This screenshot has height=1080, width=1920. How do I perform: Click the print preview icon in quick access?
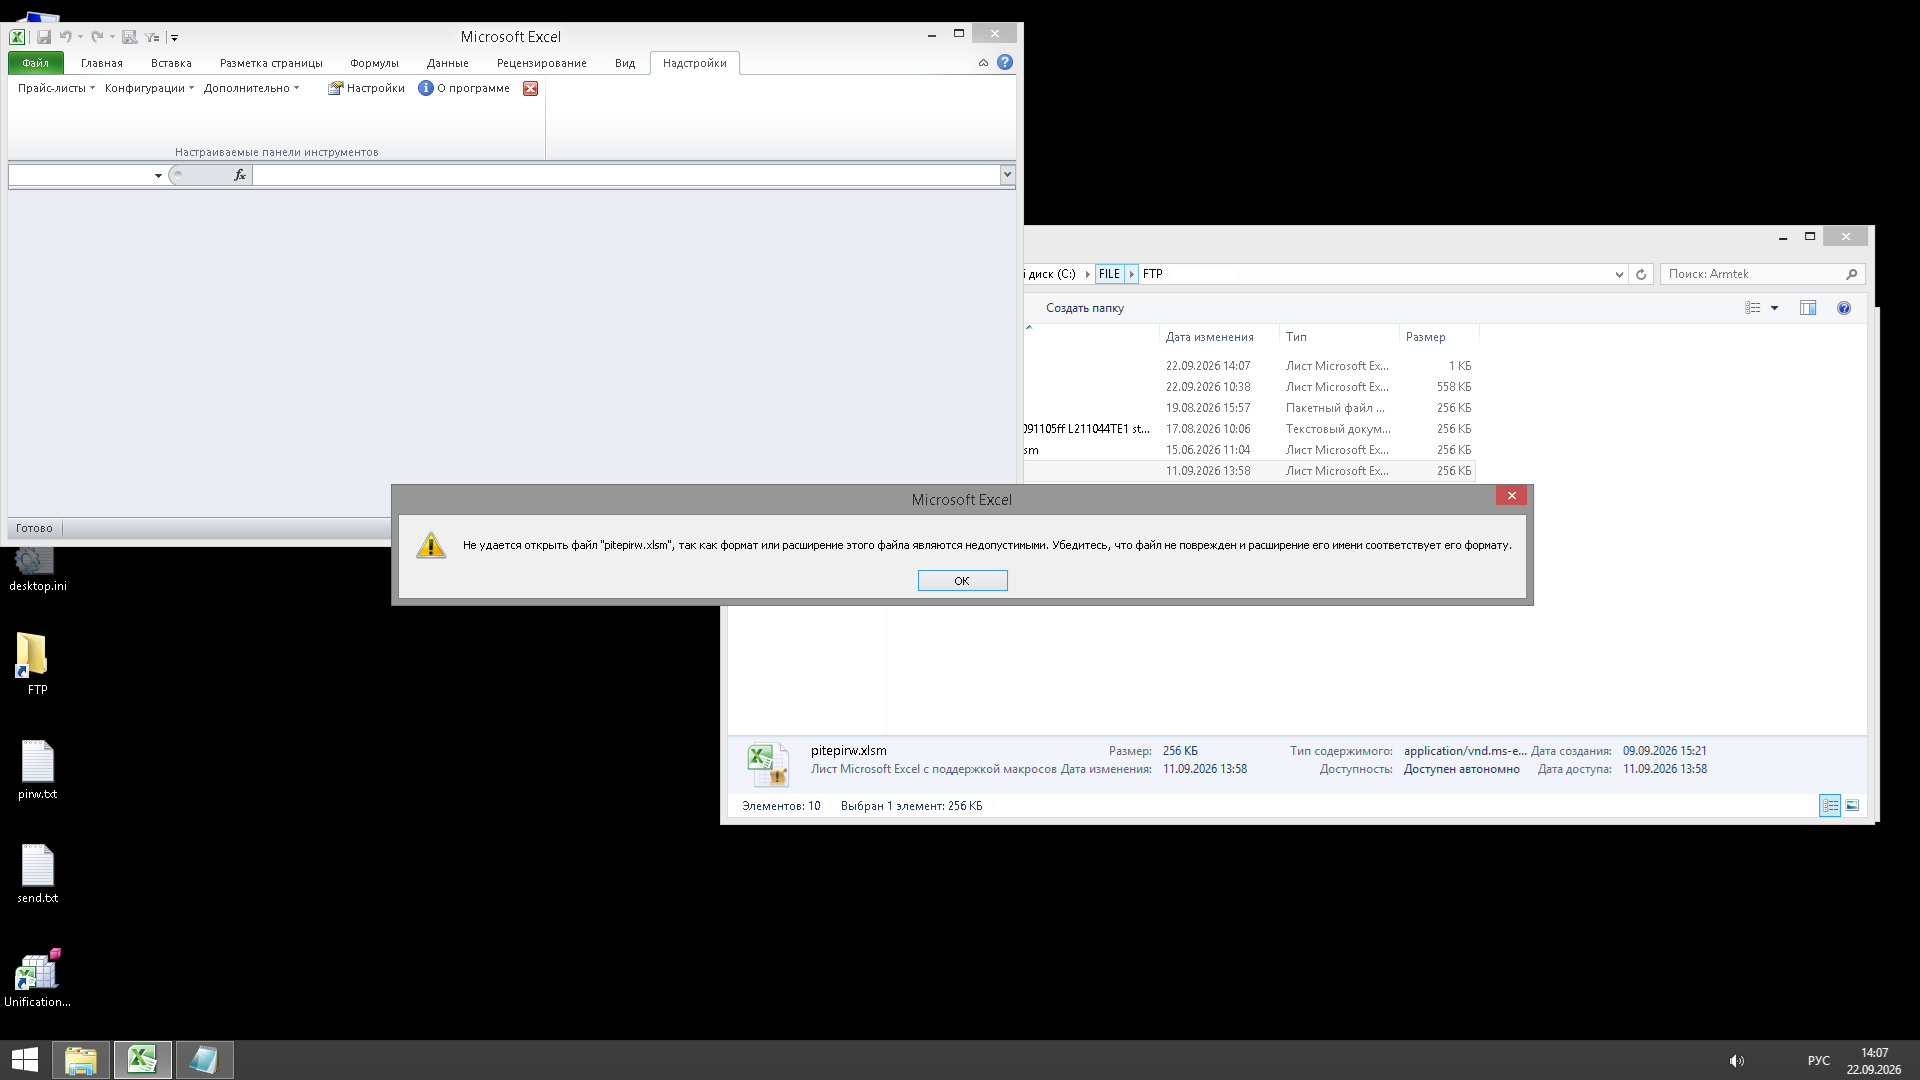[x=129, y=37]
